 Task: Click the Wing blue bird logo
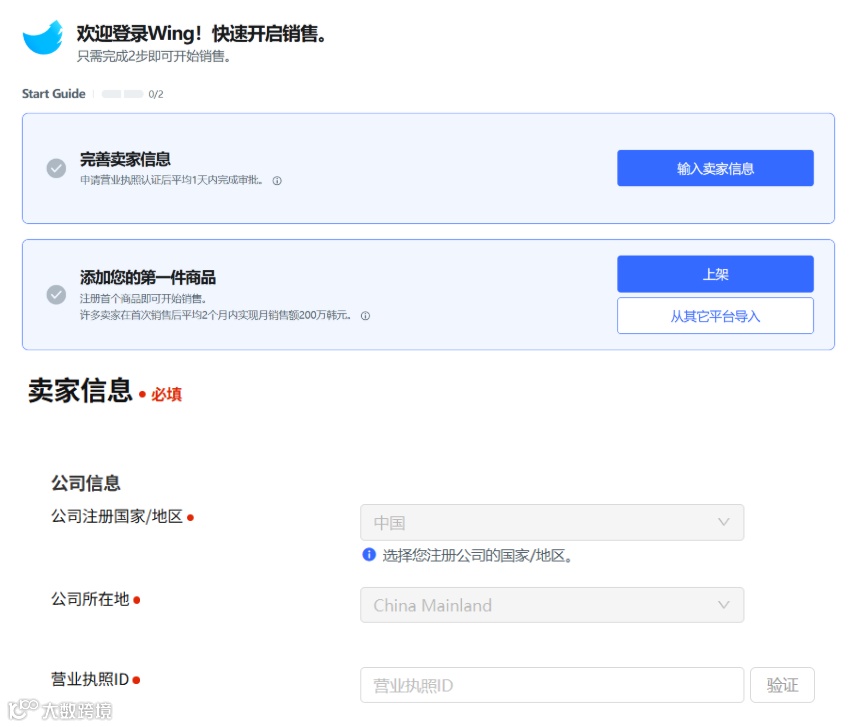click(x=43, y=37)
